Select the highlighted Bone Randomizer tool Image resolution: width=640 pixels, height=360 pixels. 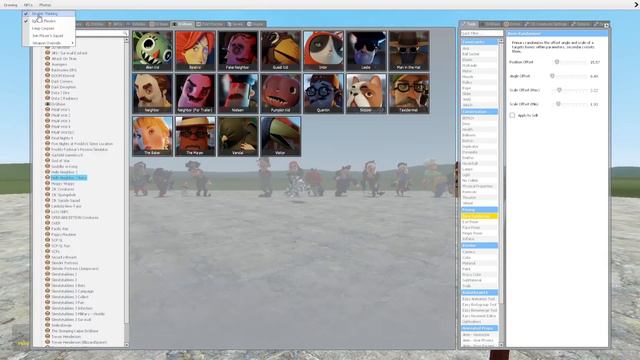(480, 216)
